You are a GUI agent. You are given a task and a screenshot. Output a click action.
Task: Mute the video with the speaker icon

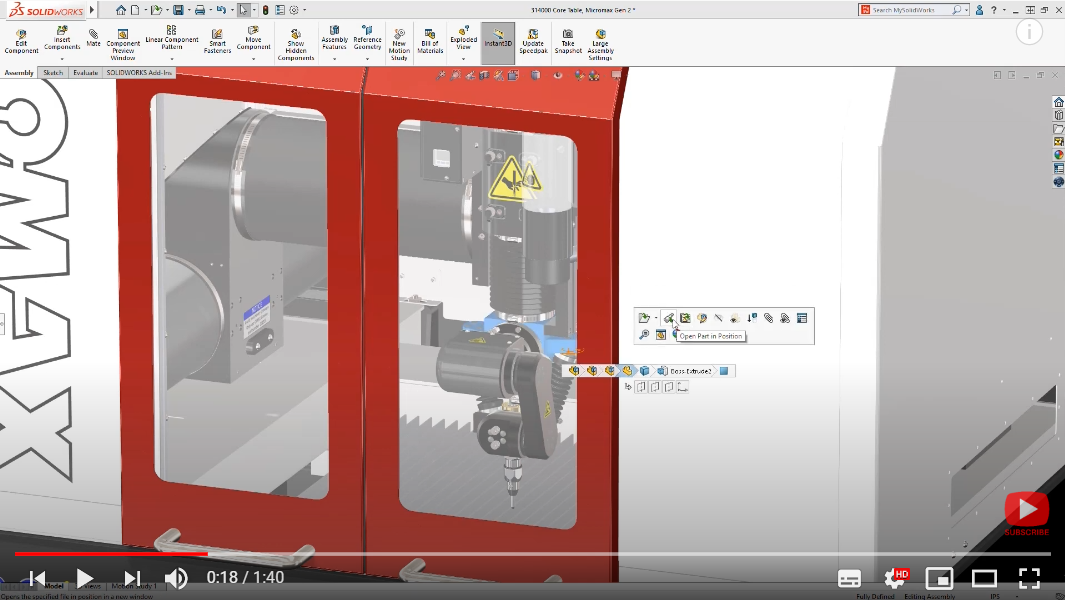point(177,578)
